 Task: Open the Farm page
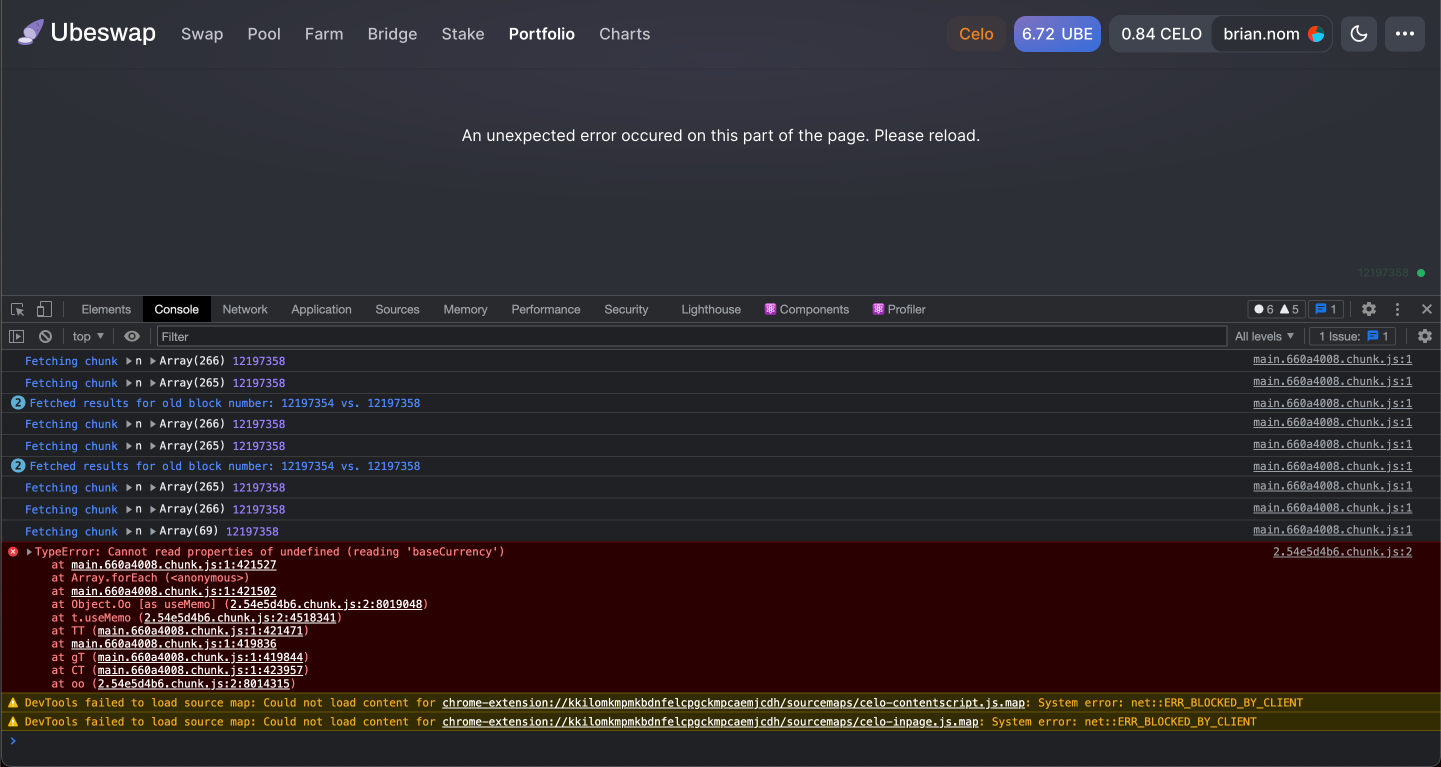[x=324, y=34]
